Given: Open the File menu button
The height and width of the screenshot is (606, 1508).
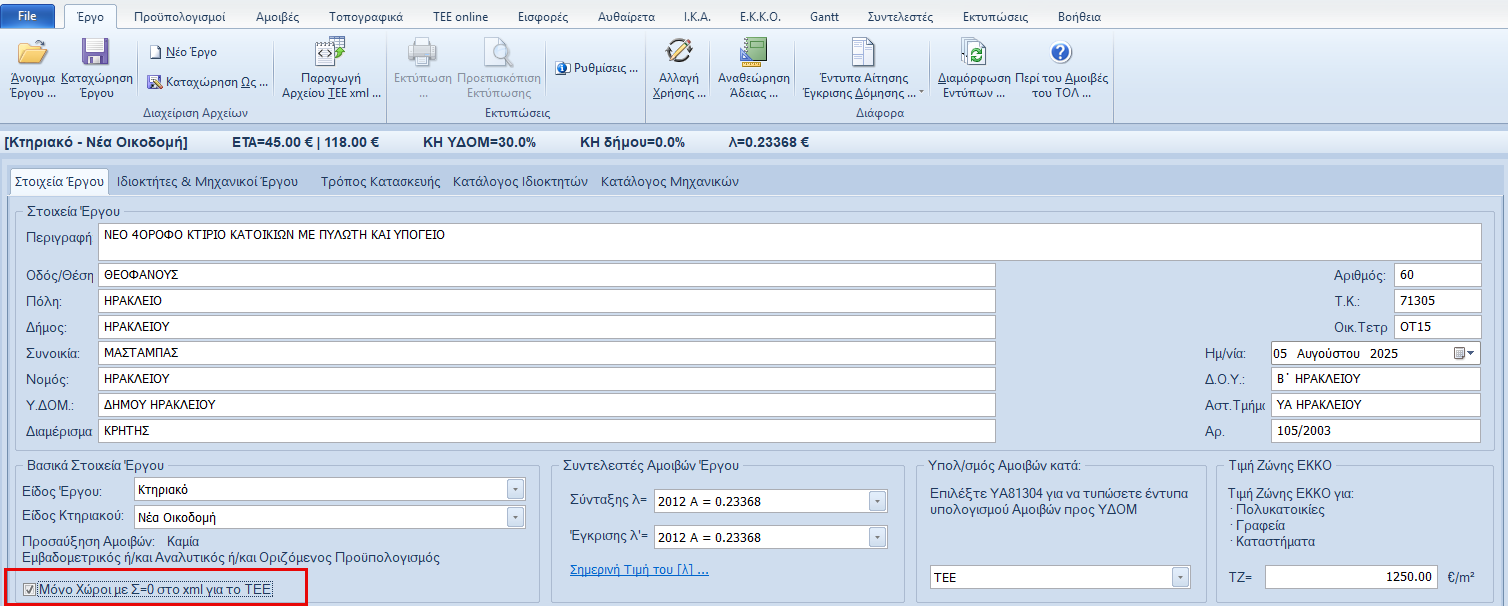Looking at the screenshot, I should (x=29, y=17).
